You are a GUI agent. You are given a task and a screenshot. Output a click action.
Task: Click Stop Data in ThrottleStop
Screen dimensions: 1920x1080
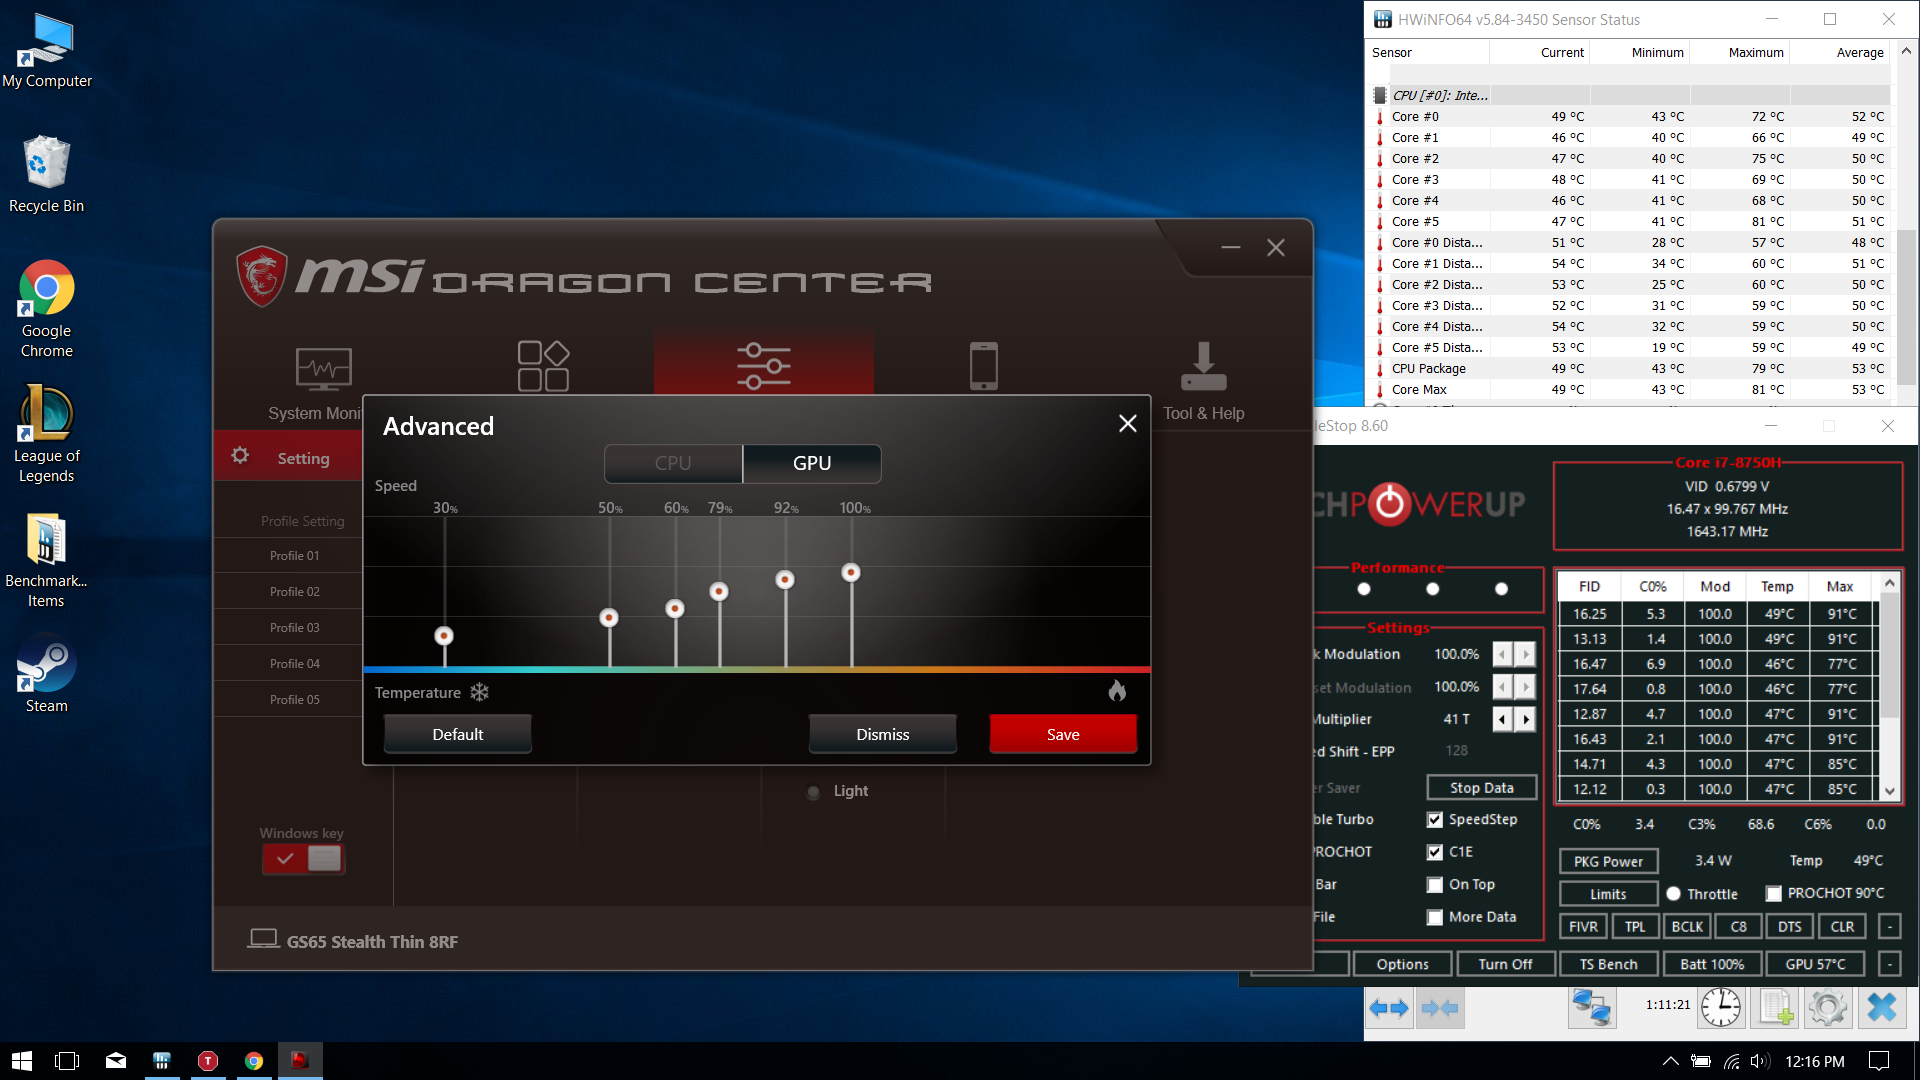[x=1482, y=788]
